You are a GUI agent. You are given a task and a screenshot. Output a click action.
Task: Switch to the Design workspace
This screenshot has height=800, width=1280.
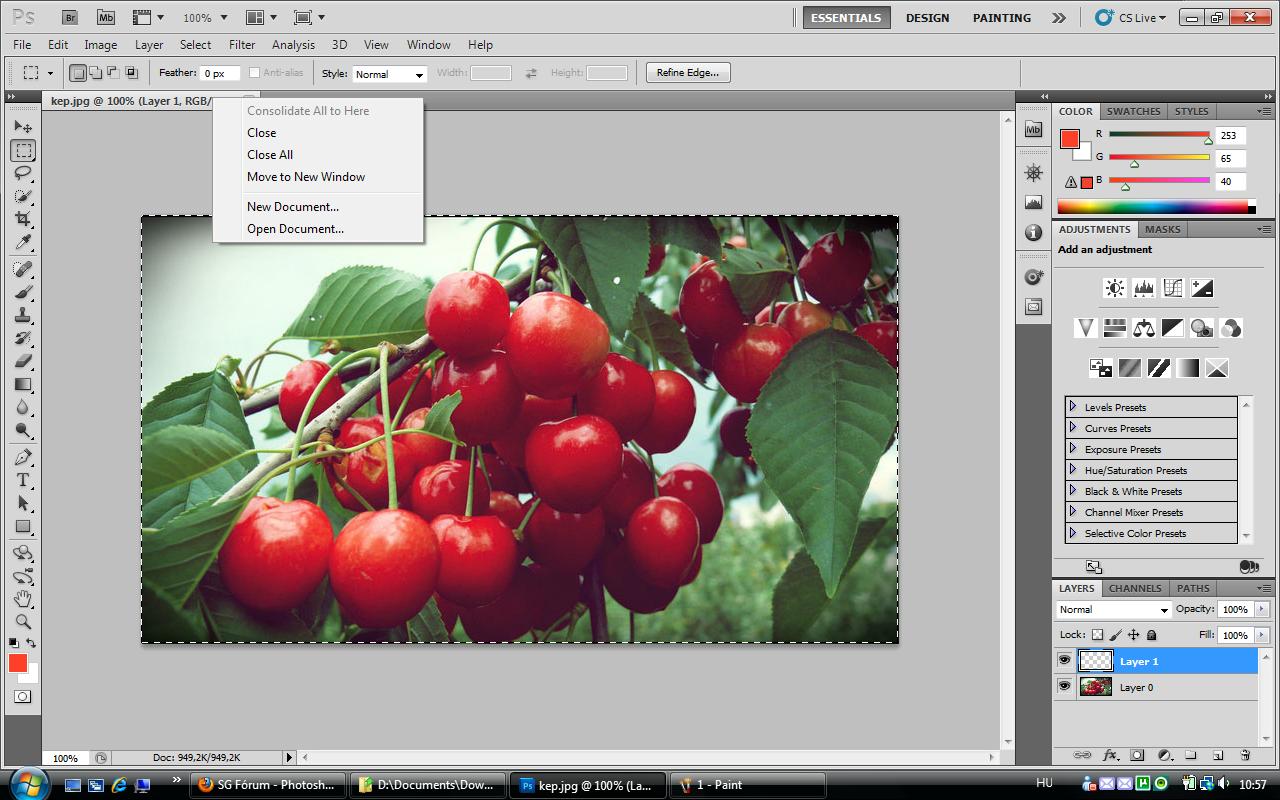pos(927,18)
